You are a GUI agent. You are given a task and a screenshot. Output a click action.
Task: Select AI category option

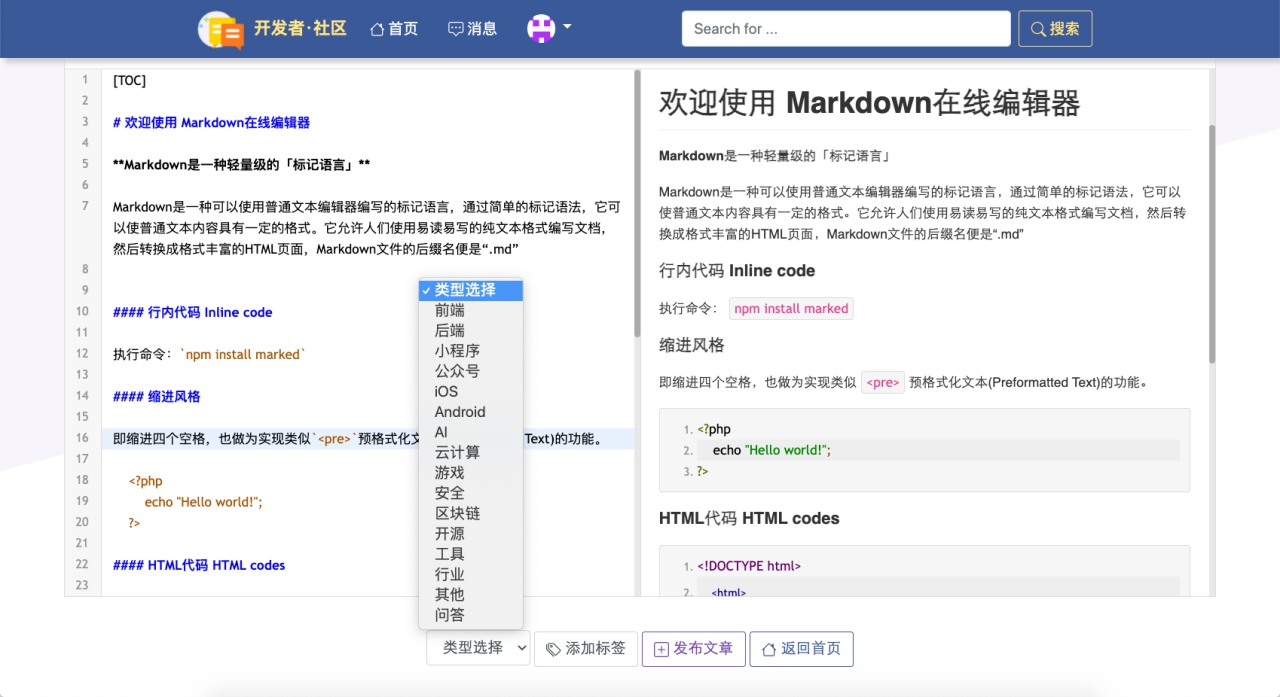coord(471,432)
